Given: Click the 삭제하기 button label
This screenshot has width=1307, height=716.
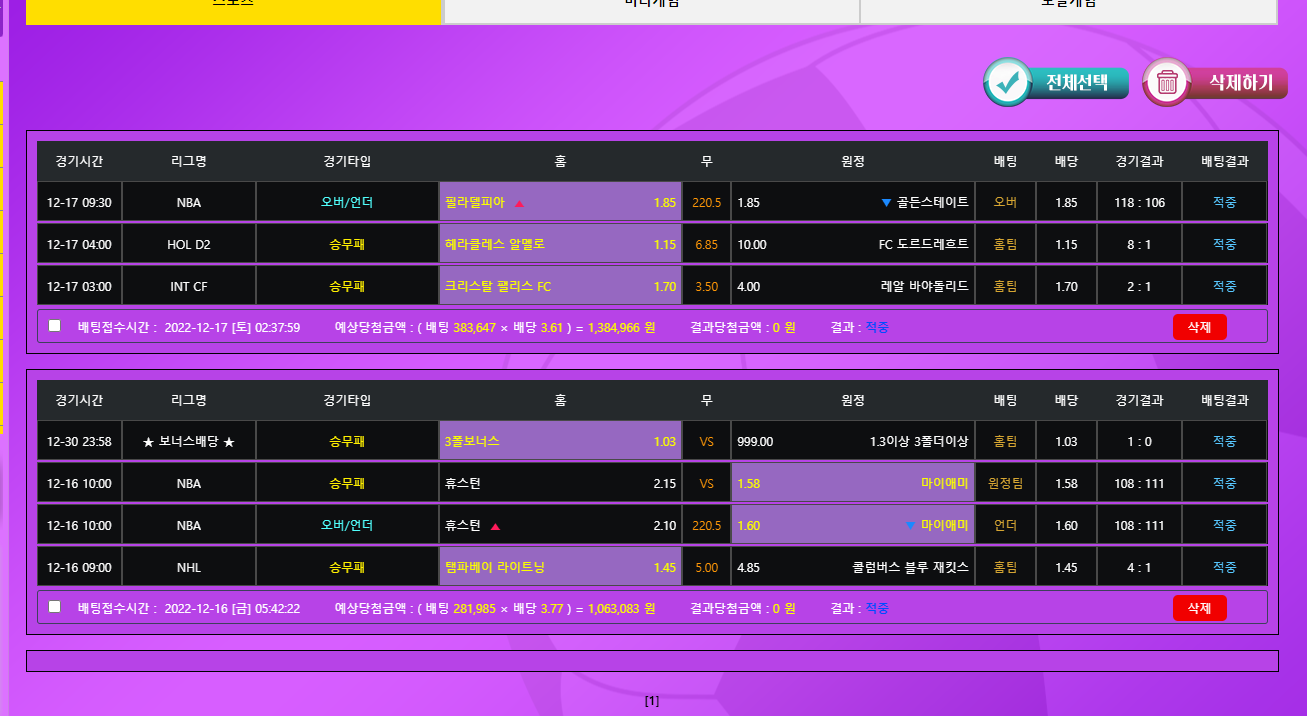Looking at the screenshot, I should [x=1240, y=82].
